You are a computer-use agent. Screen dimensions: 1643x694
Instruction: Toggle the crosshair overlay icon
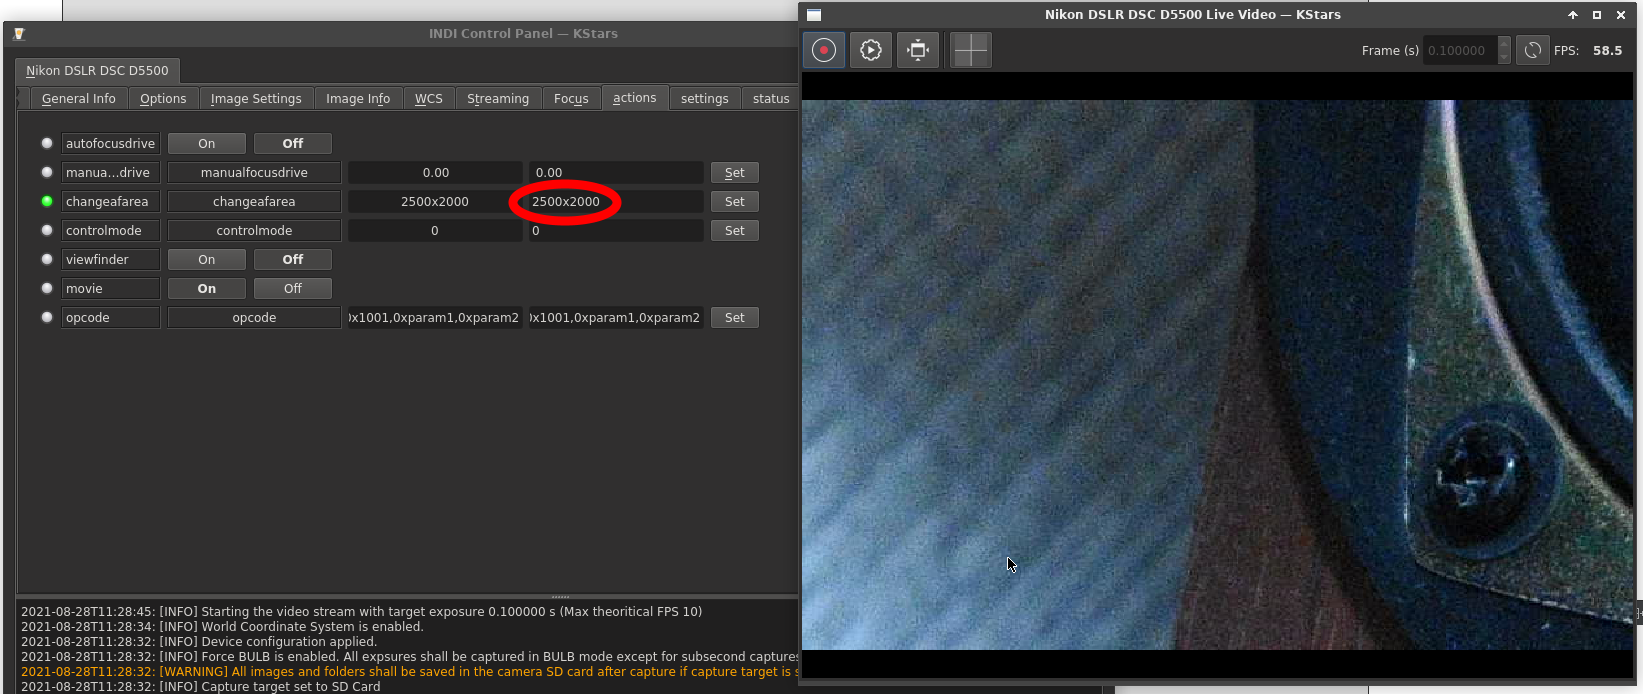click(971, 50)
